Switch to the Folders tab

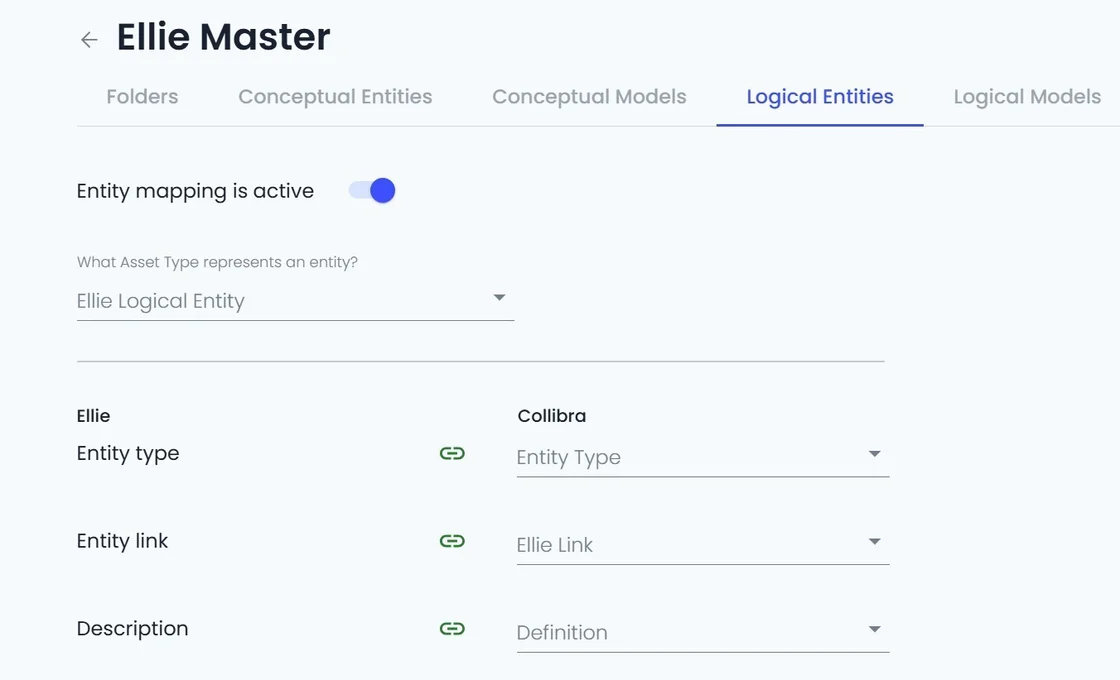pyautogui.click(x=142, y=96)
